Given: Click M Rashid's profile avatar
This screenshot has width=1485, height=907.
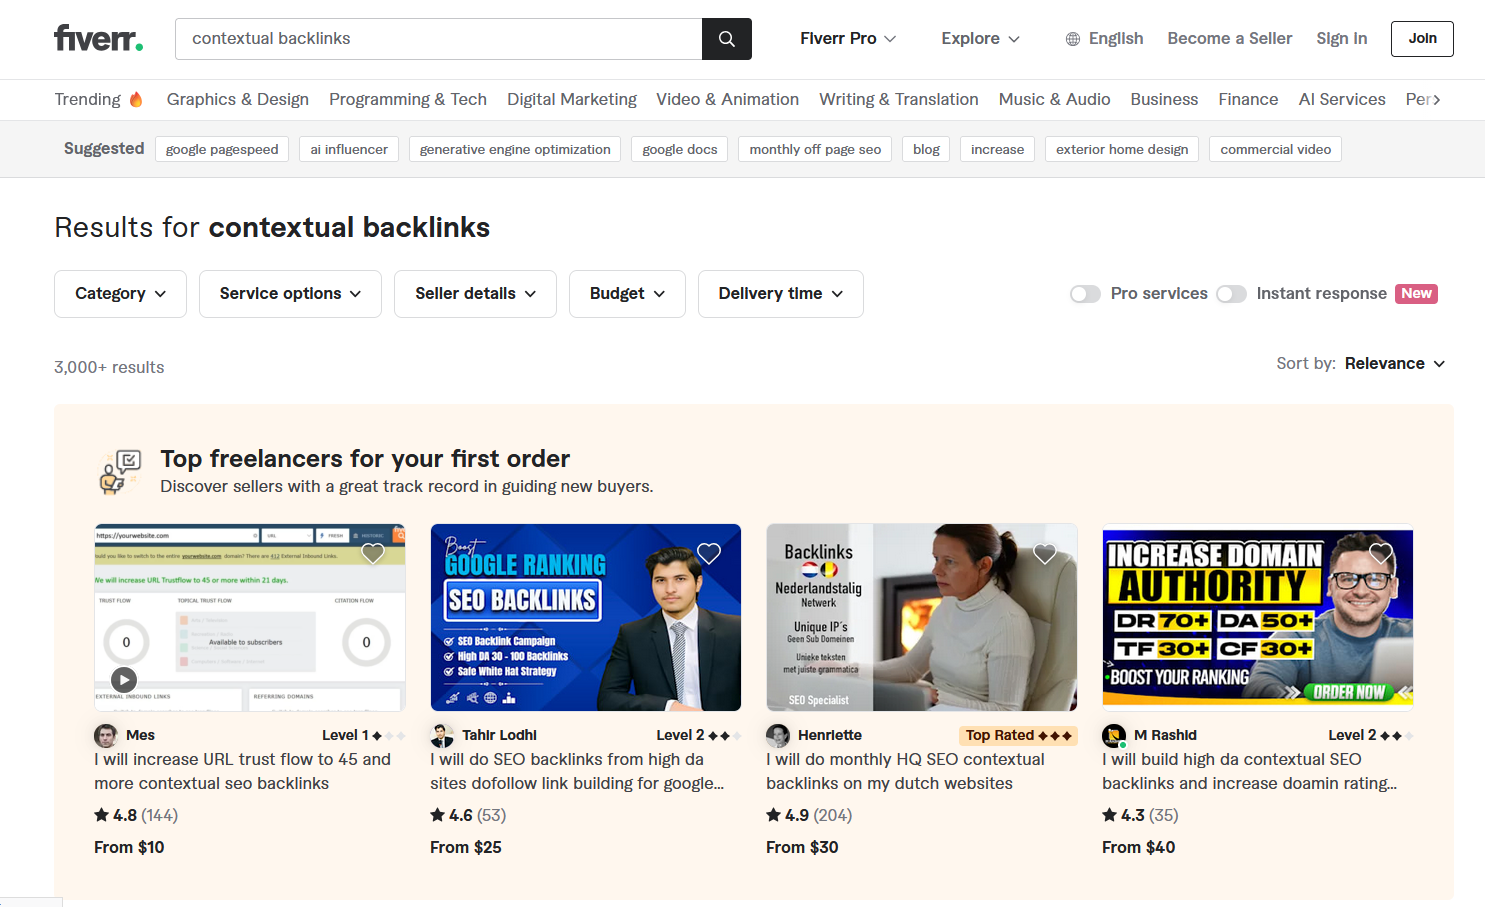Looking at the screenshot, I should [x=1114, y=736].
